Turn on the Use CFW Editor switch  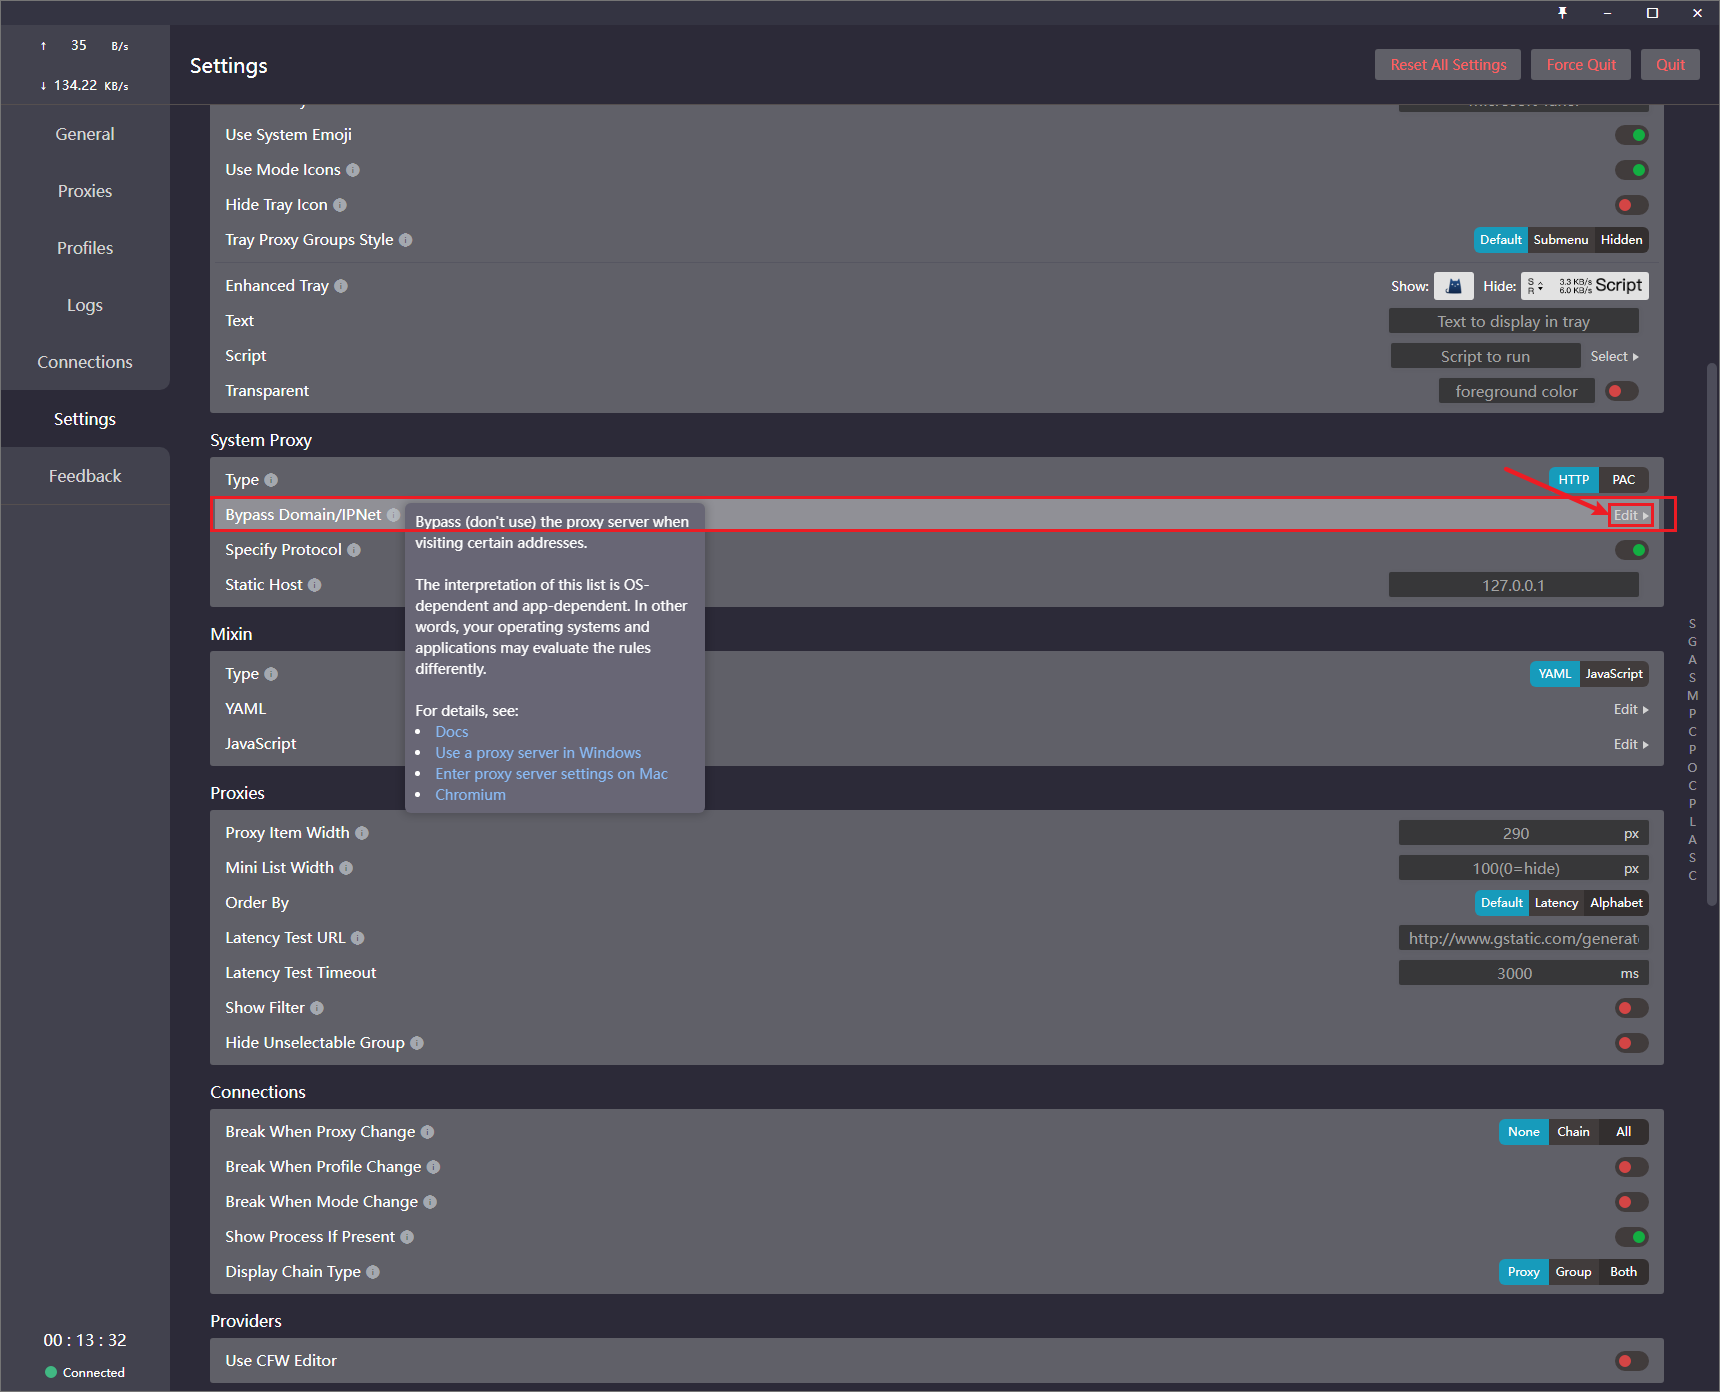coord(1632,1361)
